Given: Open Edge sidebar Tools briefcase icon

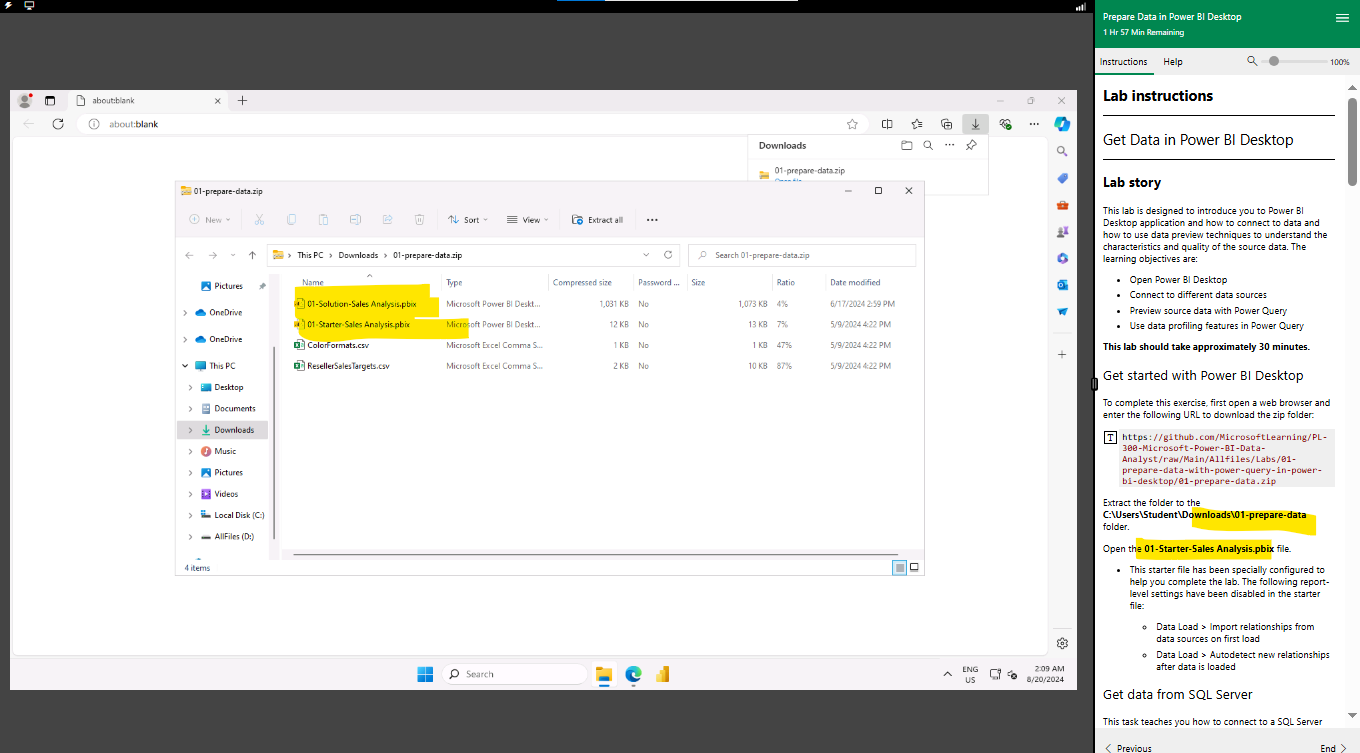Looking at the screenshot, I should 1062,205.
